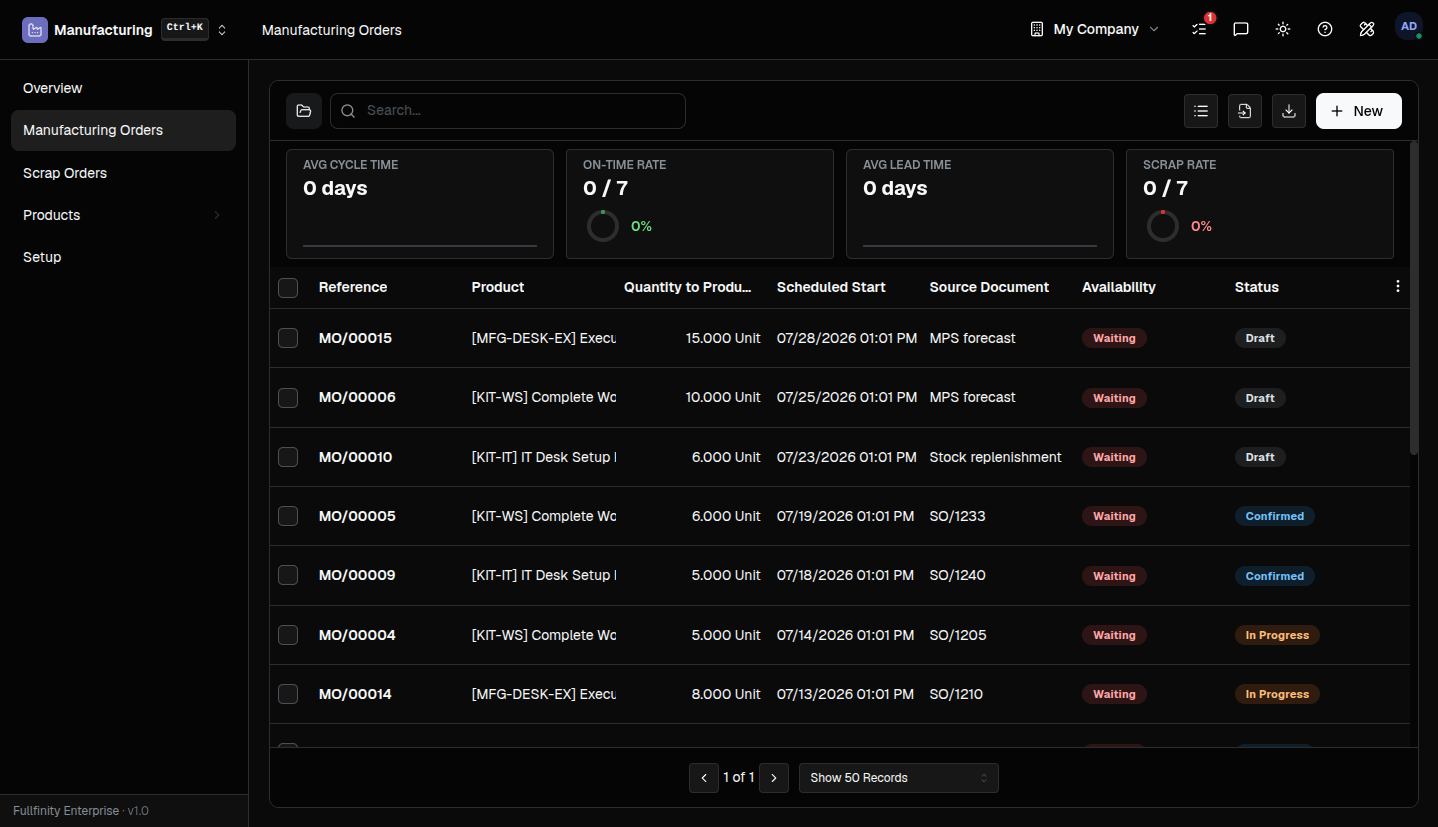Go to the next page arrow
Screen dimensions: 1438x827
(774, 778)
